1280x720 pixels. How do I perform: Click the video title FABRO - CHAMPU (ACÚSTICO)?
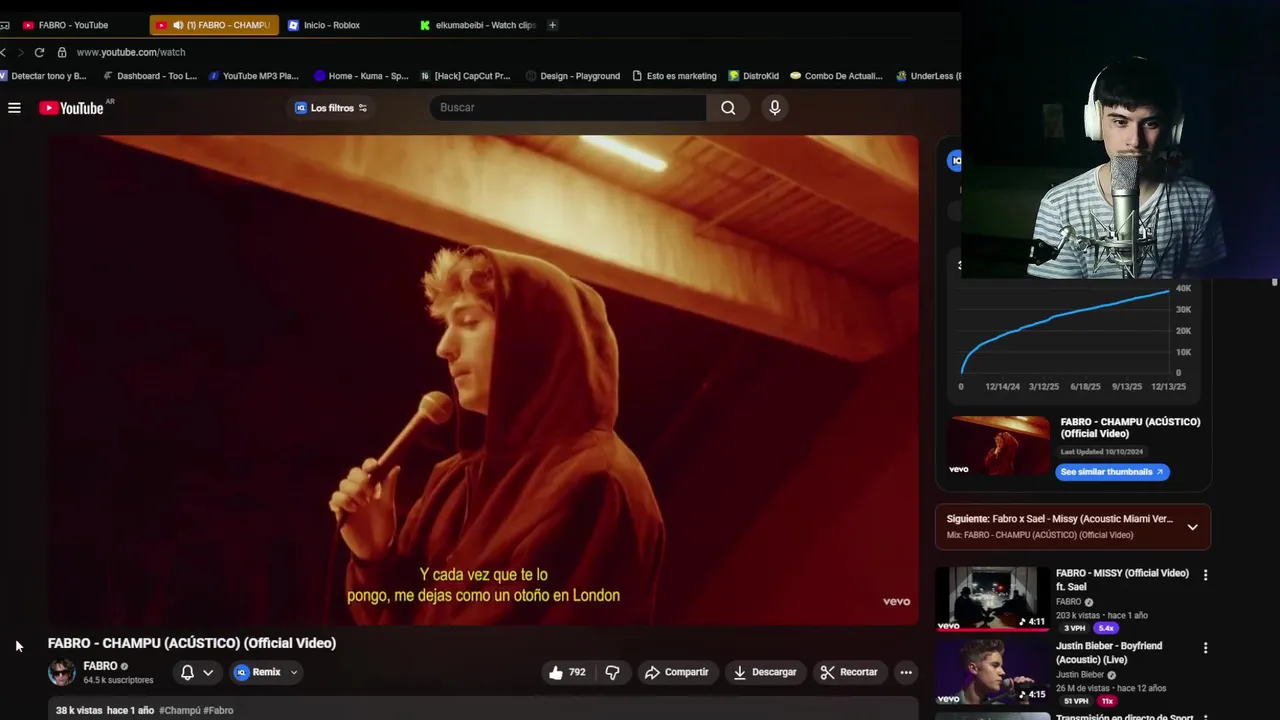tap(192, 643)
